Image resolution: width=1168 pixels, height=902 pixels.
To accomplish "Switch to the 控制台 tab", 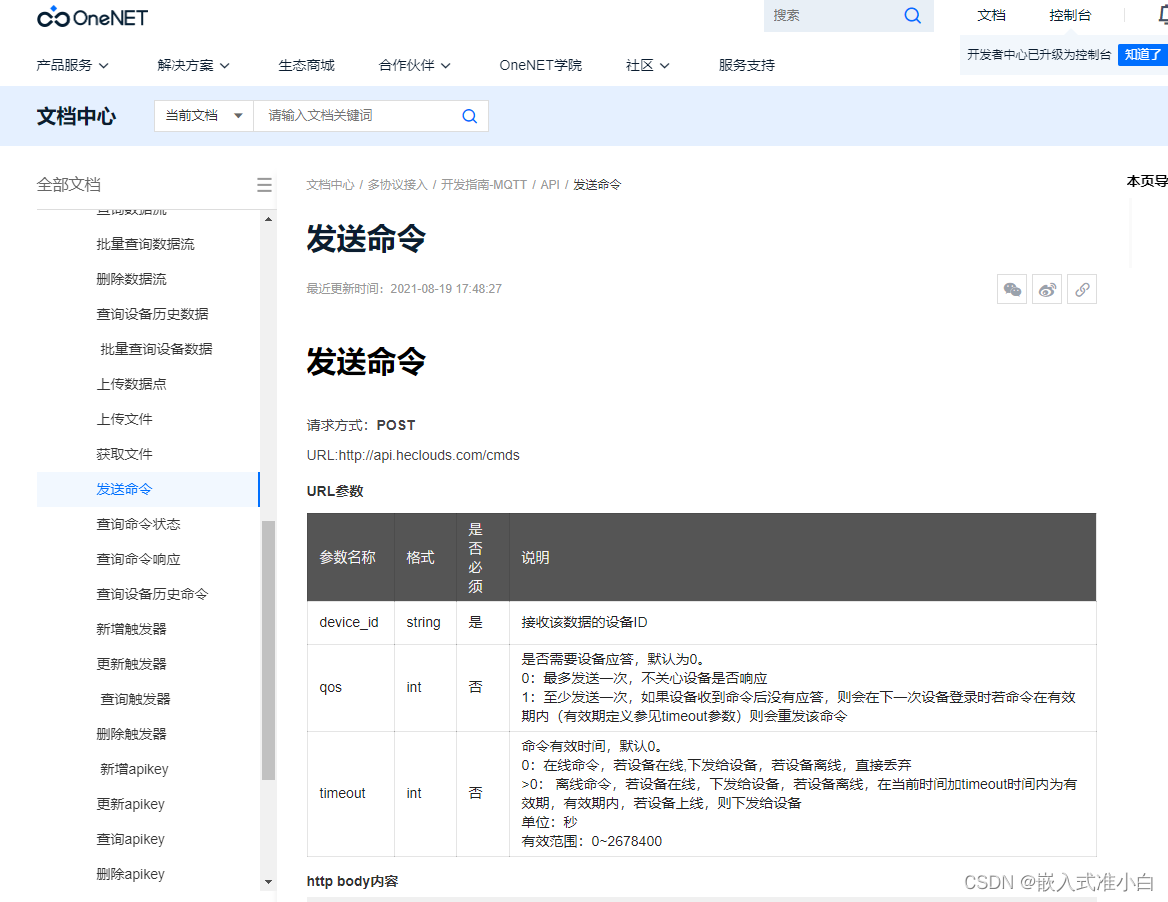I will (1069, 14).
